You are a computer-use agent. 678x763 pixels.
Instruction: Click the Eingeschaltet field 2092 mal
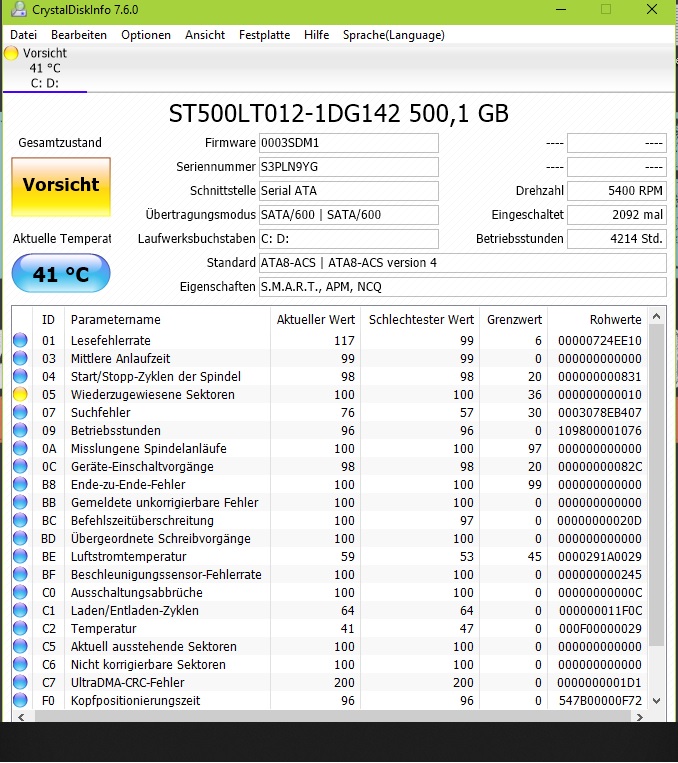(x=617, y=215)
